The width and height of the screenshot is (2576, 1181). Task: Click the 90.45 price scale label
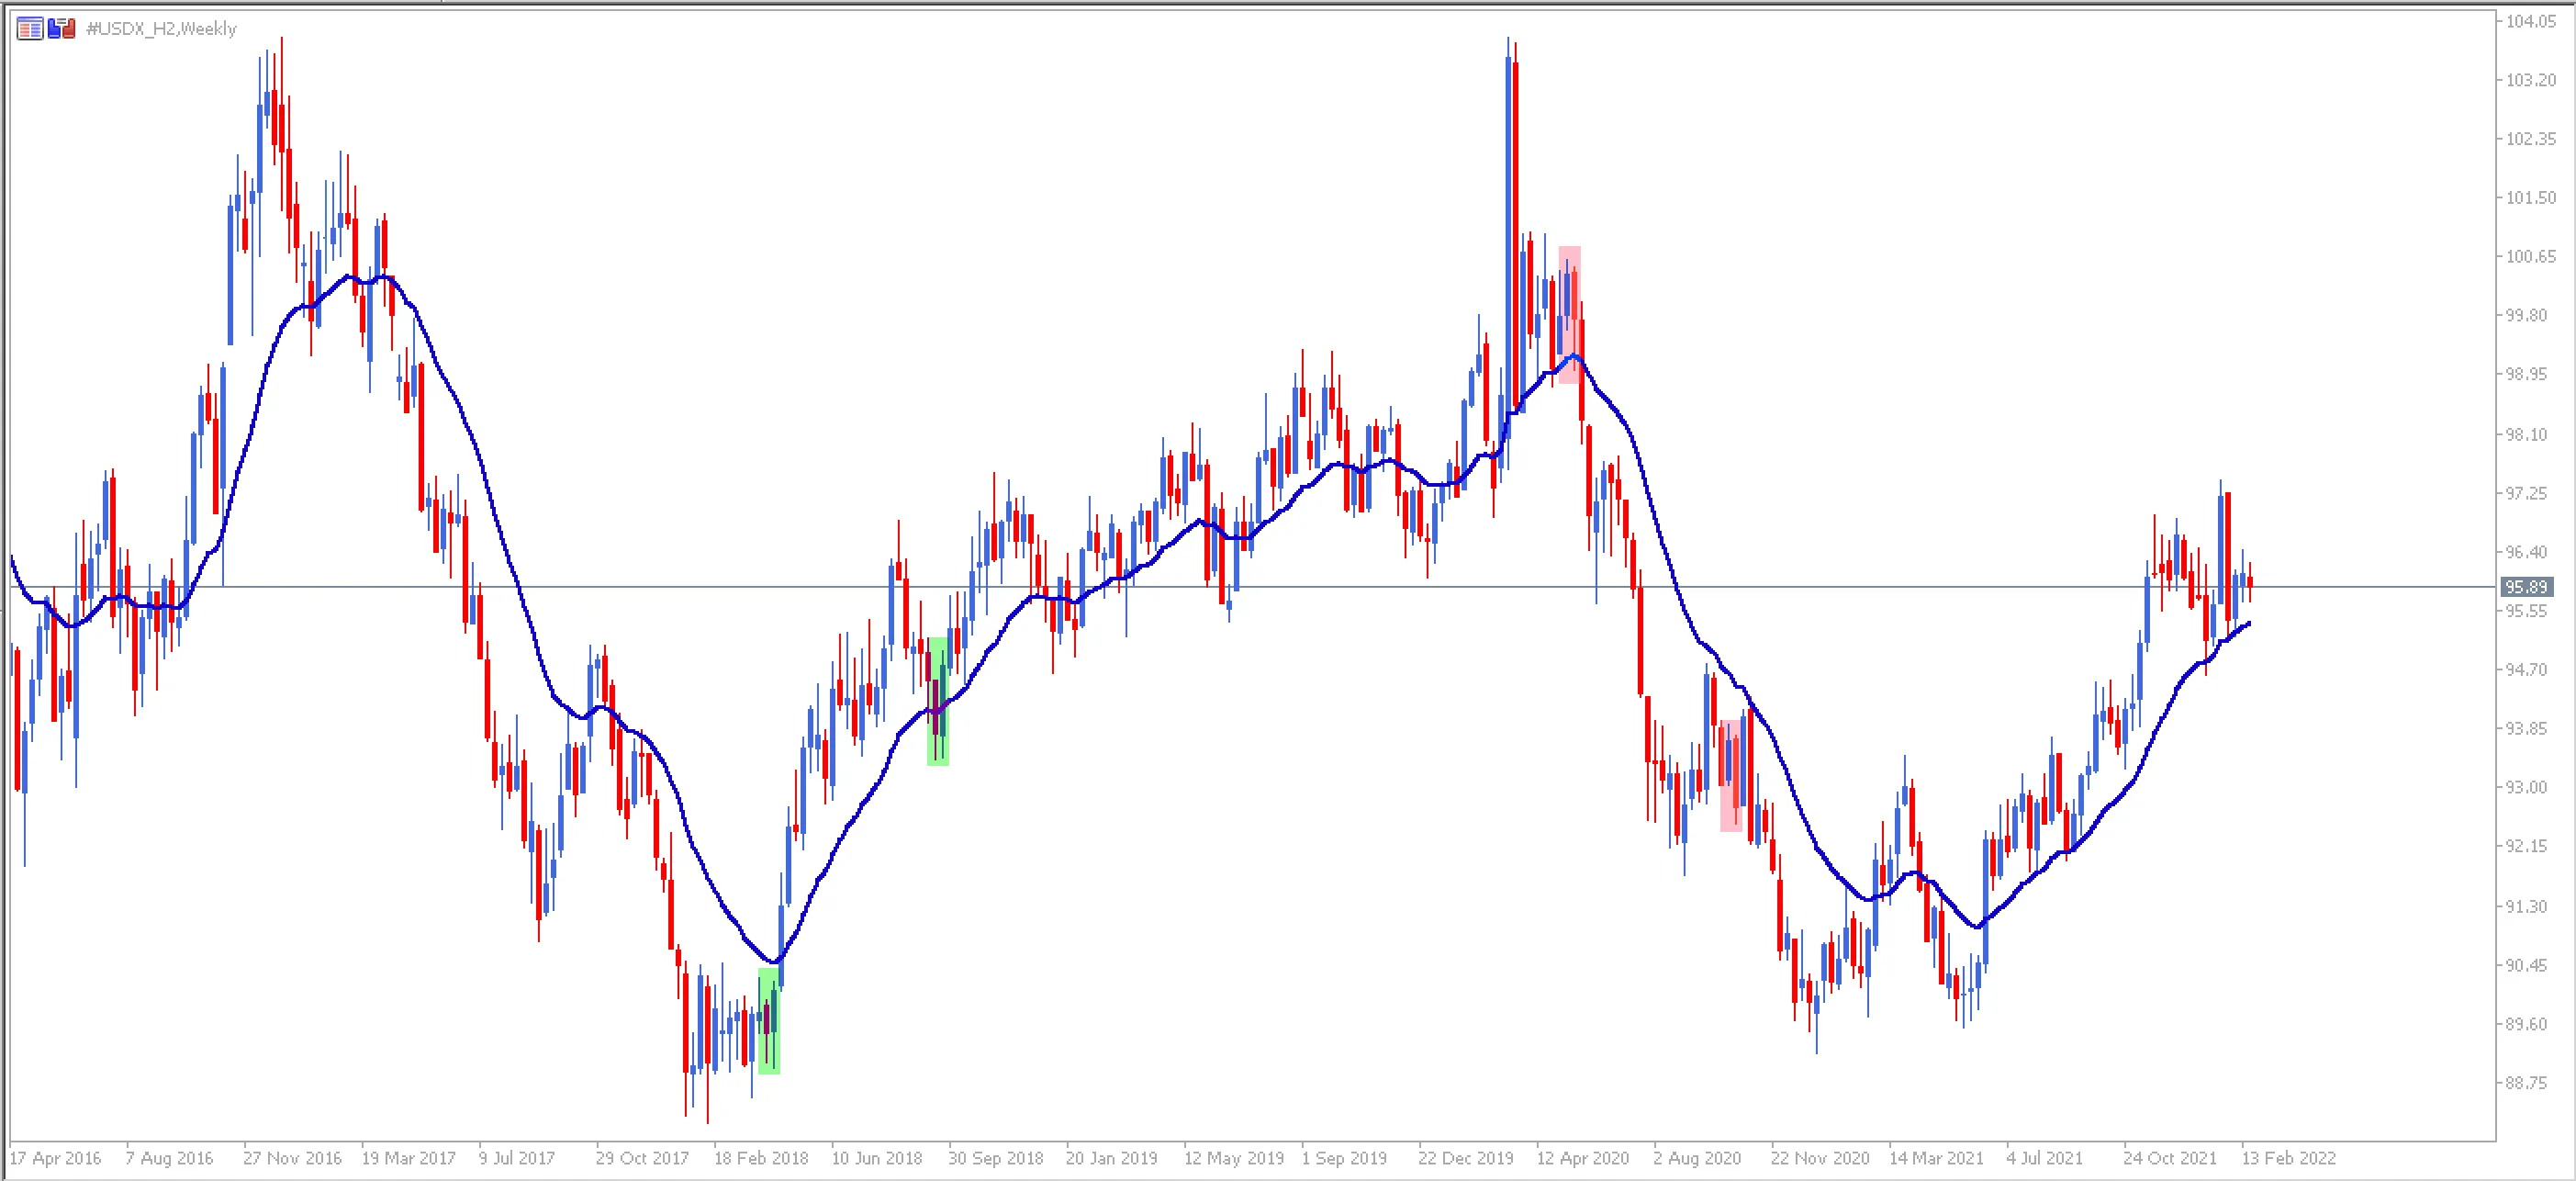point(2526,966)
